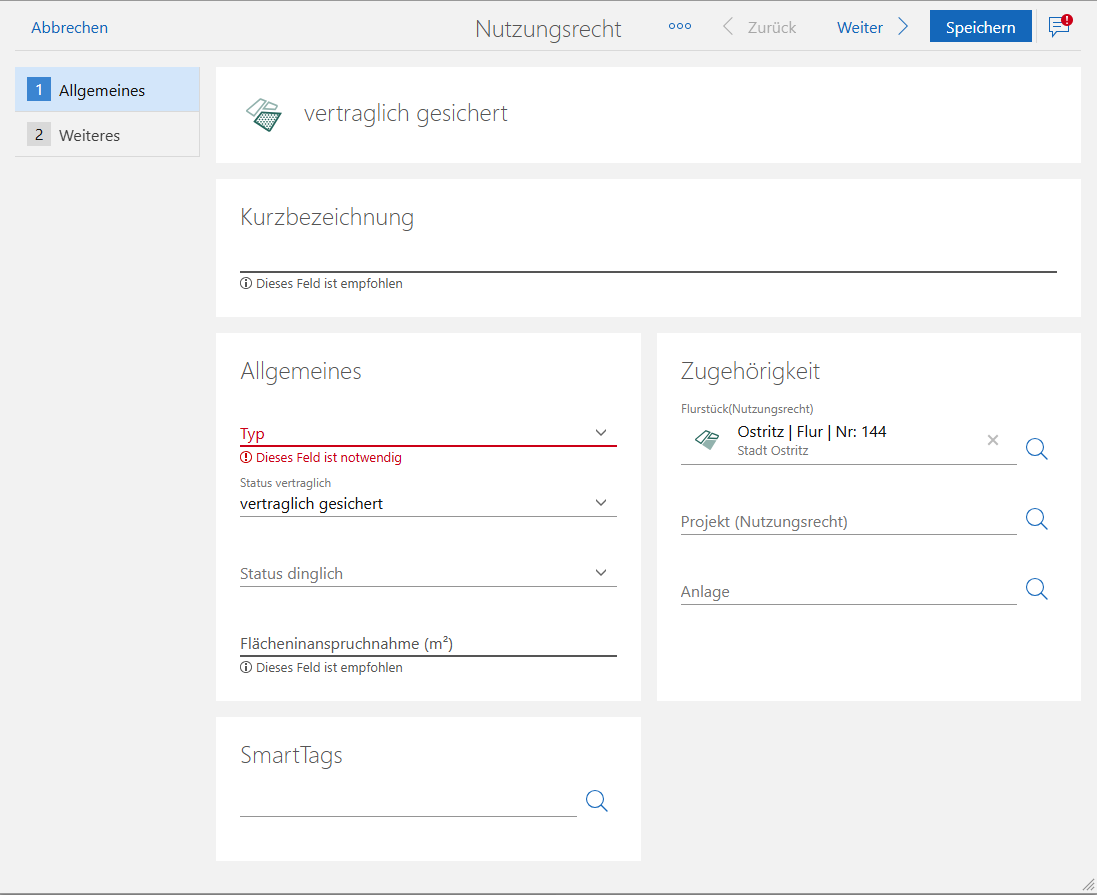Viewport: 1097px width, 895px height.
Task: Click the Speichern button
Action: (x=980, y=27)
